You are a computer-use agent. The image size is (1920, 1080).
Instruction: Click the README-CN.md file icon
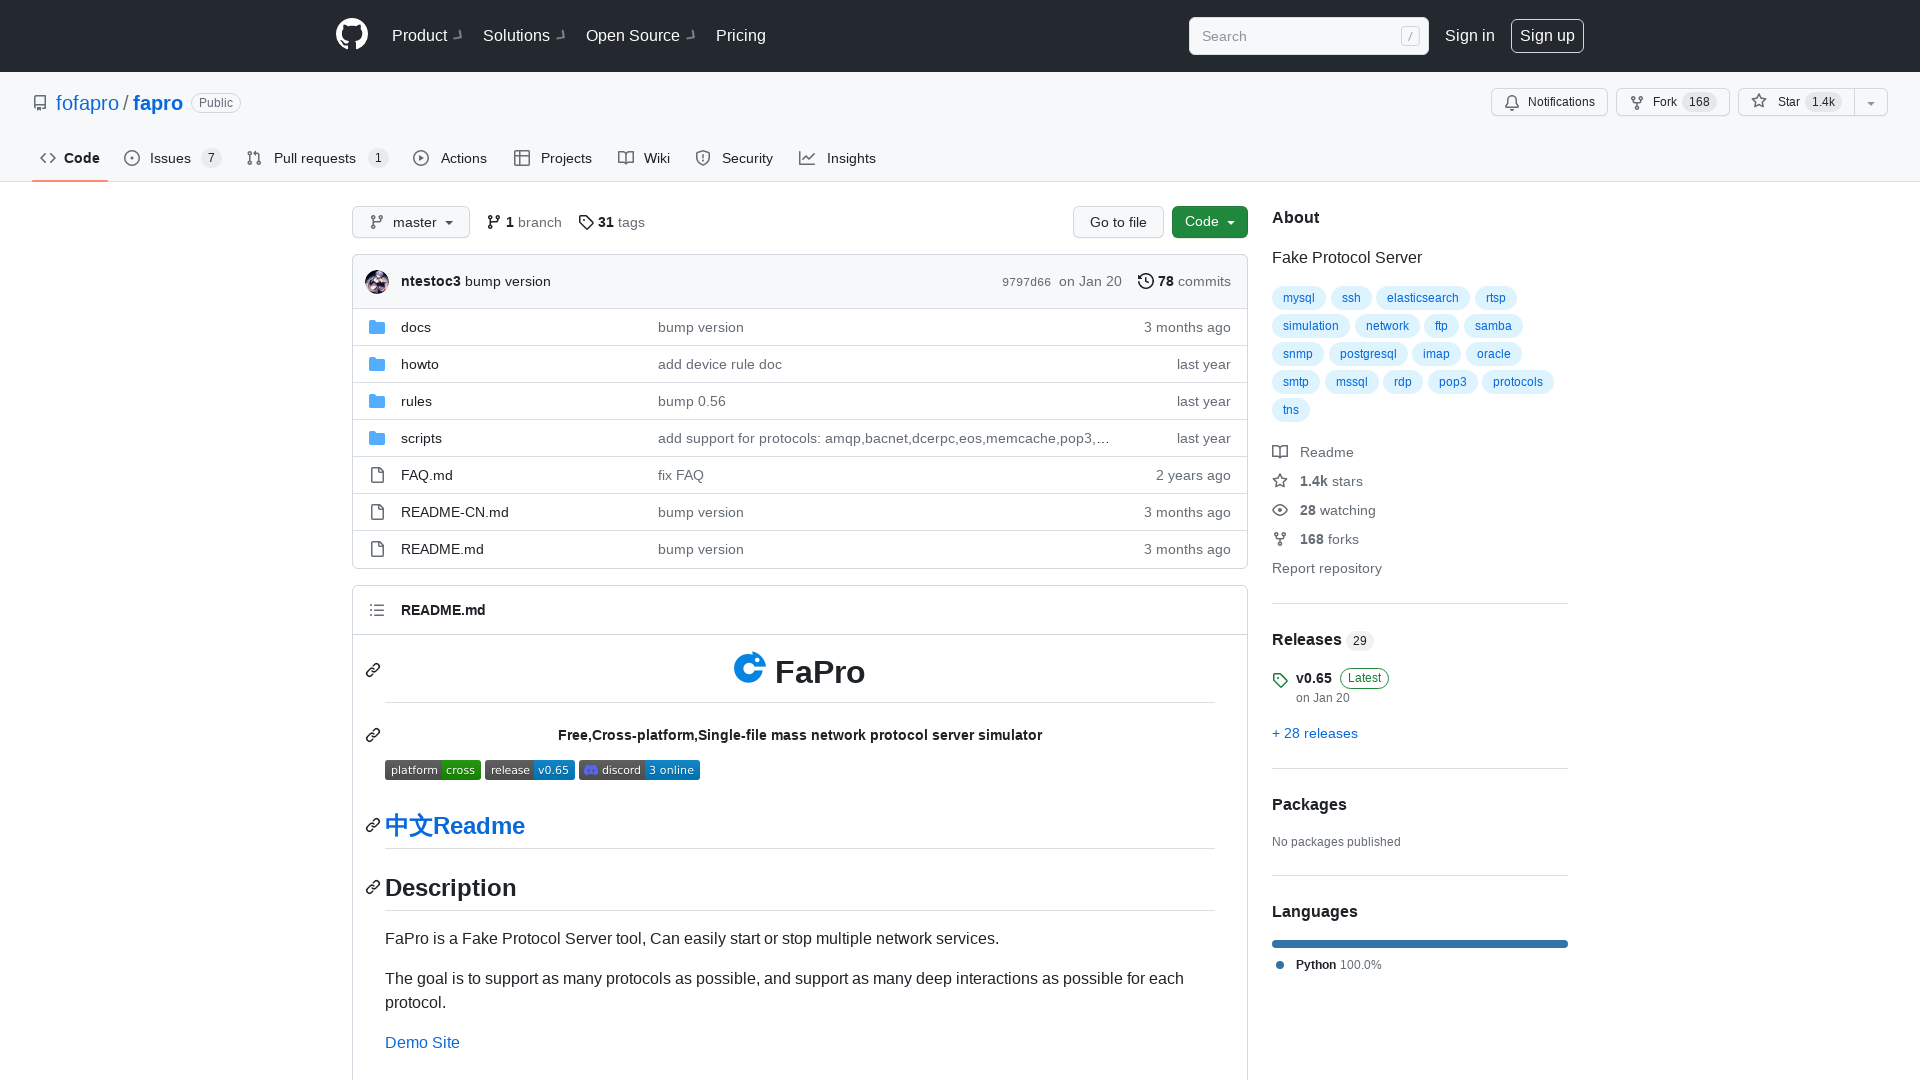(377, 512)
